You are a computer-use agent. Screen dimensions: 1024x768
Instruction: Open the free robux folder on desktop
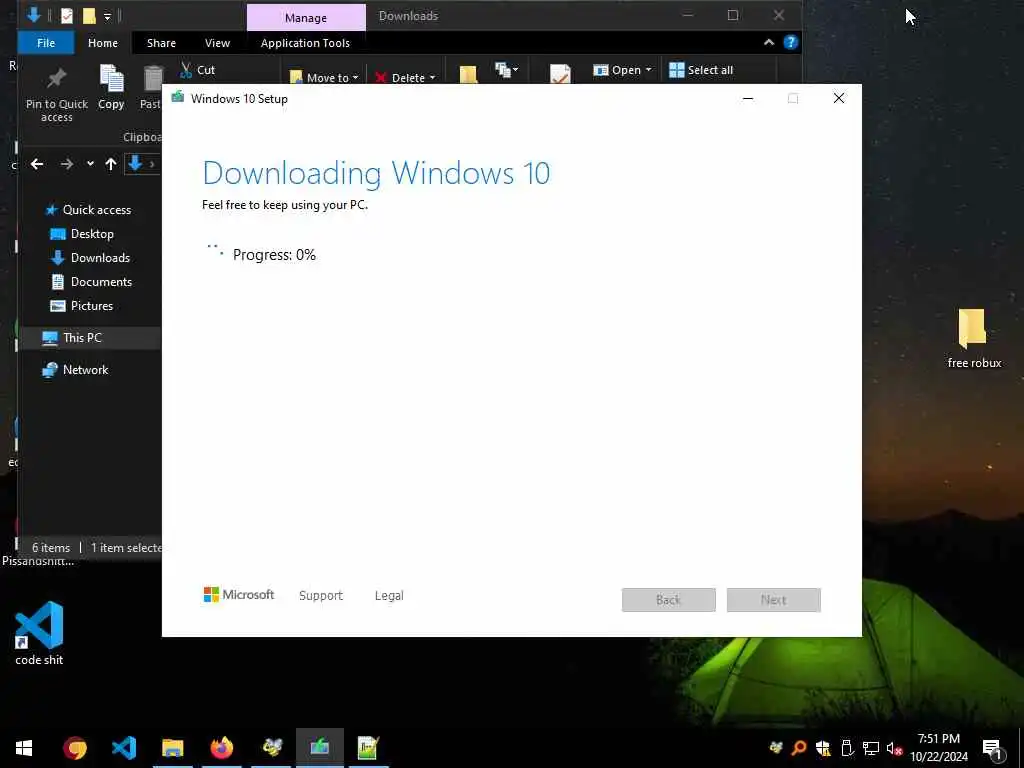(974, 338)
